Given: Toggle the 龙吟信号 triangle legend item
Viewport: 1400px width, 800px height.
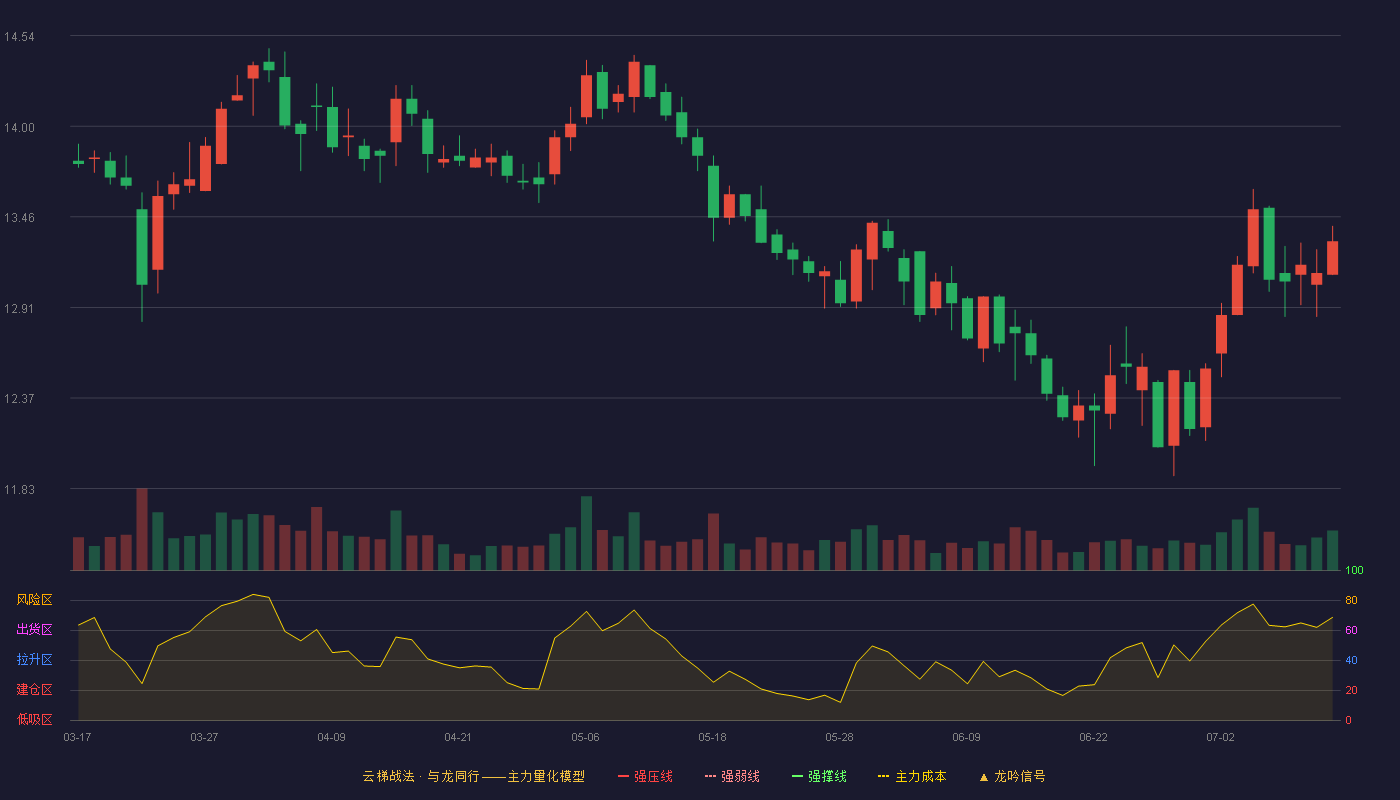Looking at the screenshot, I should [1011, 776].
